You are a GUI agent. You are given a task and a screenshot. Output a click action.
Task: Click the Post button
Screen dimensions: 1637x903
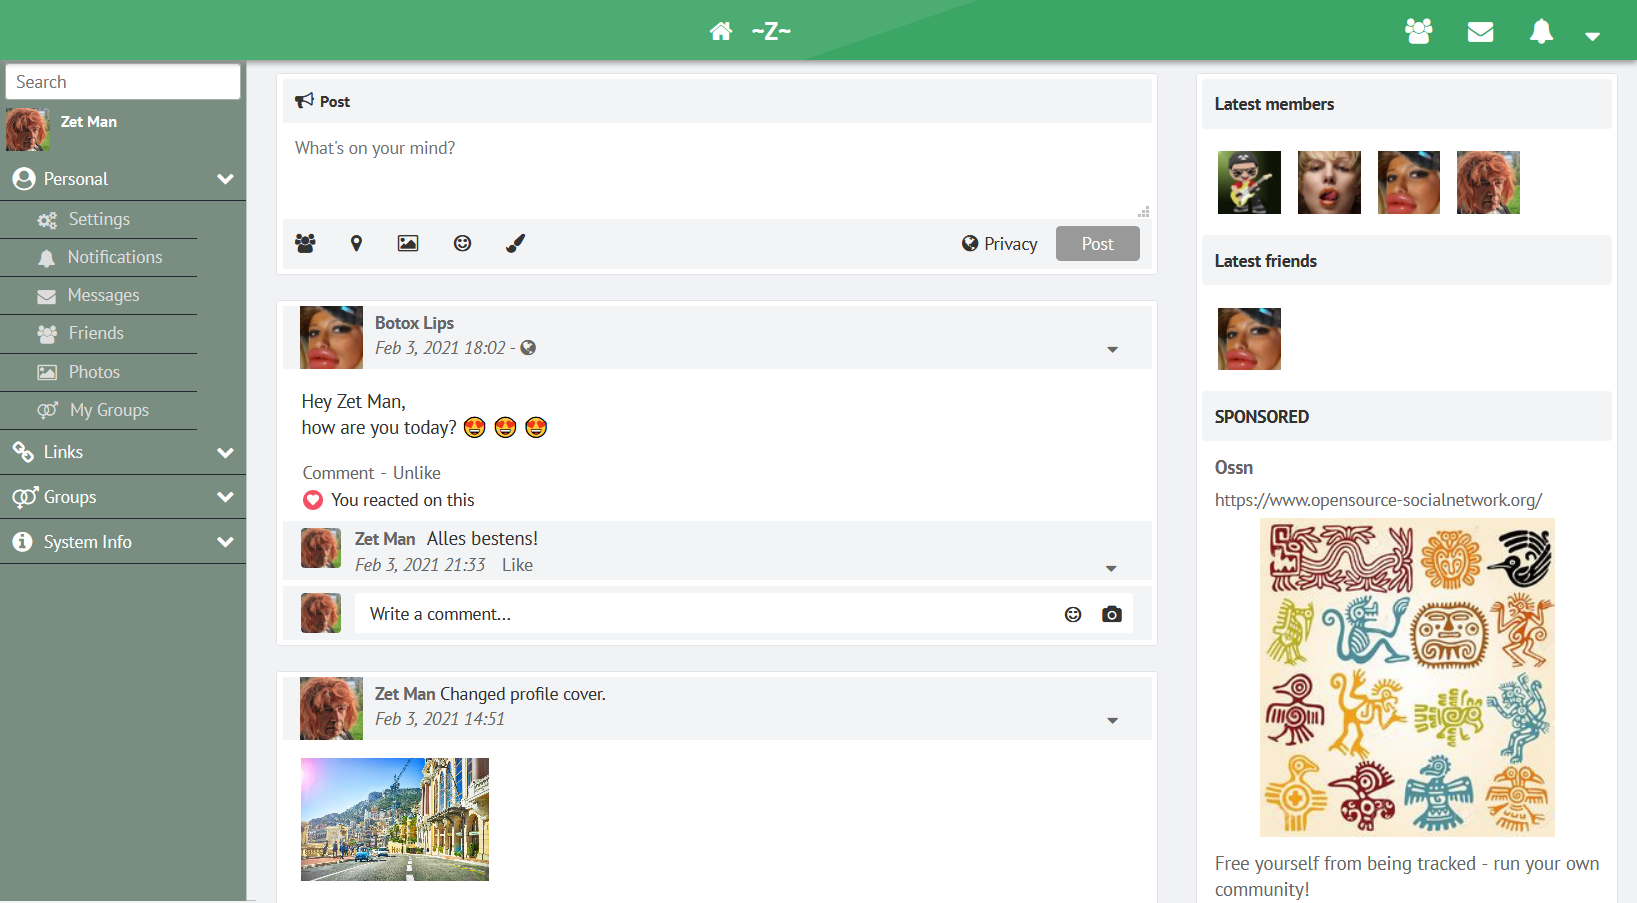pos(1097,244)
